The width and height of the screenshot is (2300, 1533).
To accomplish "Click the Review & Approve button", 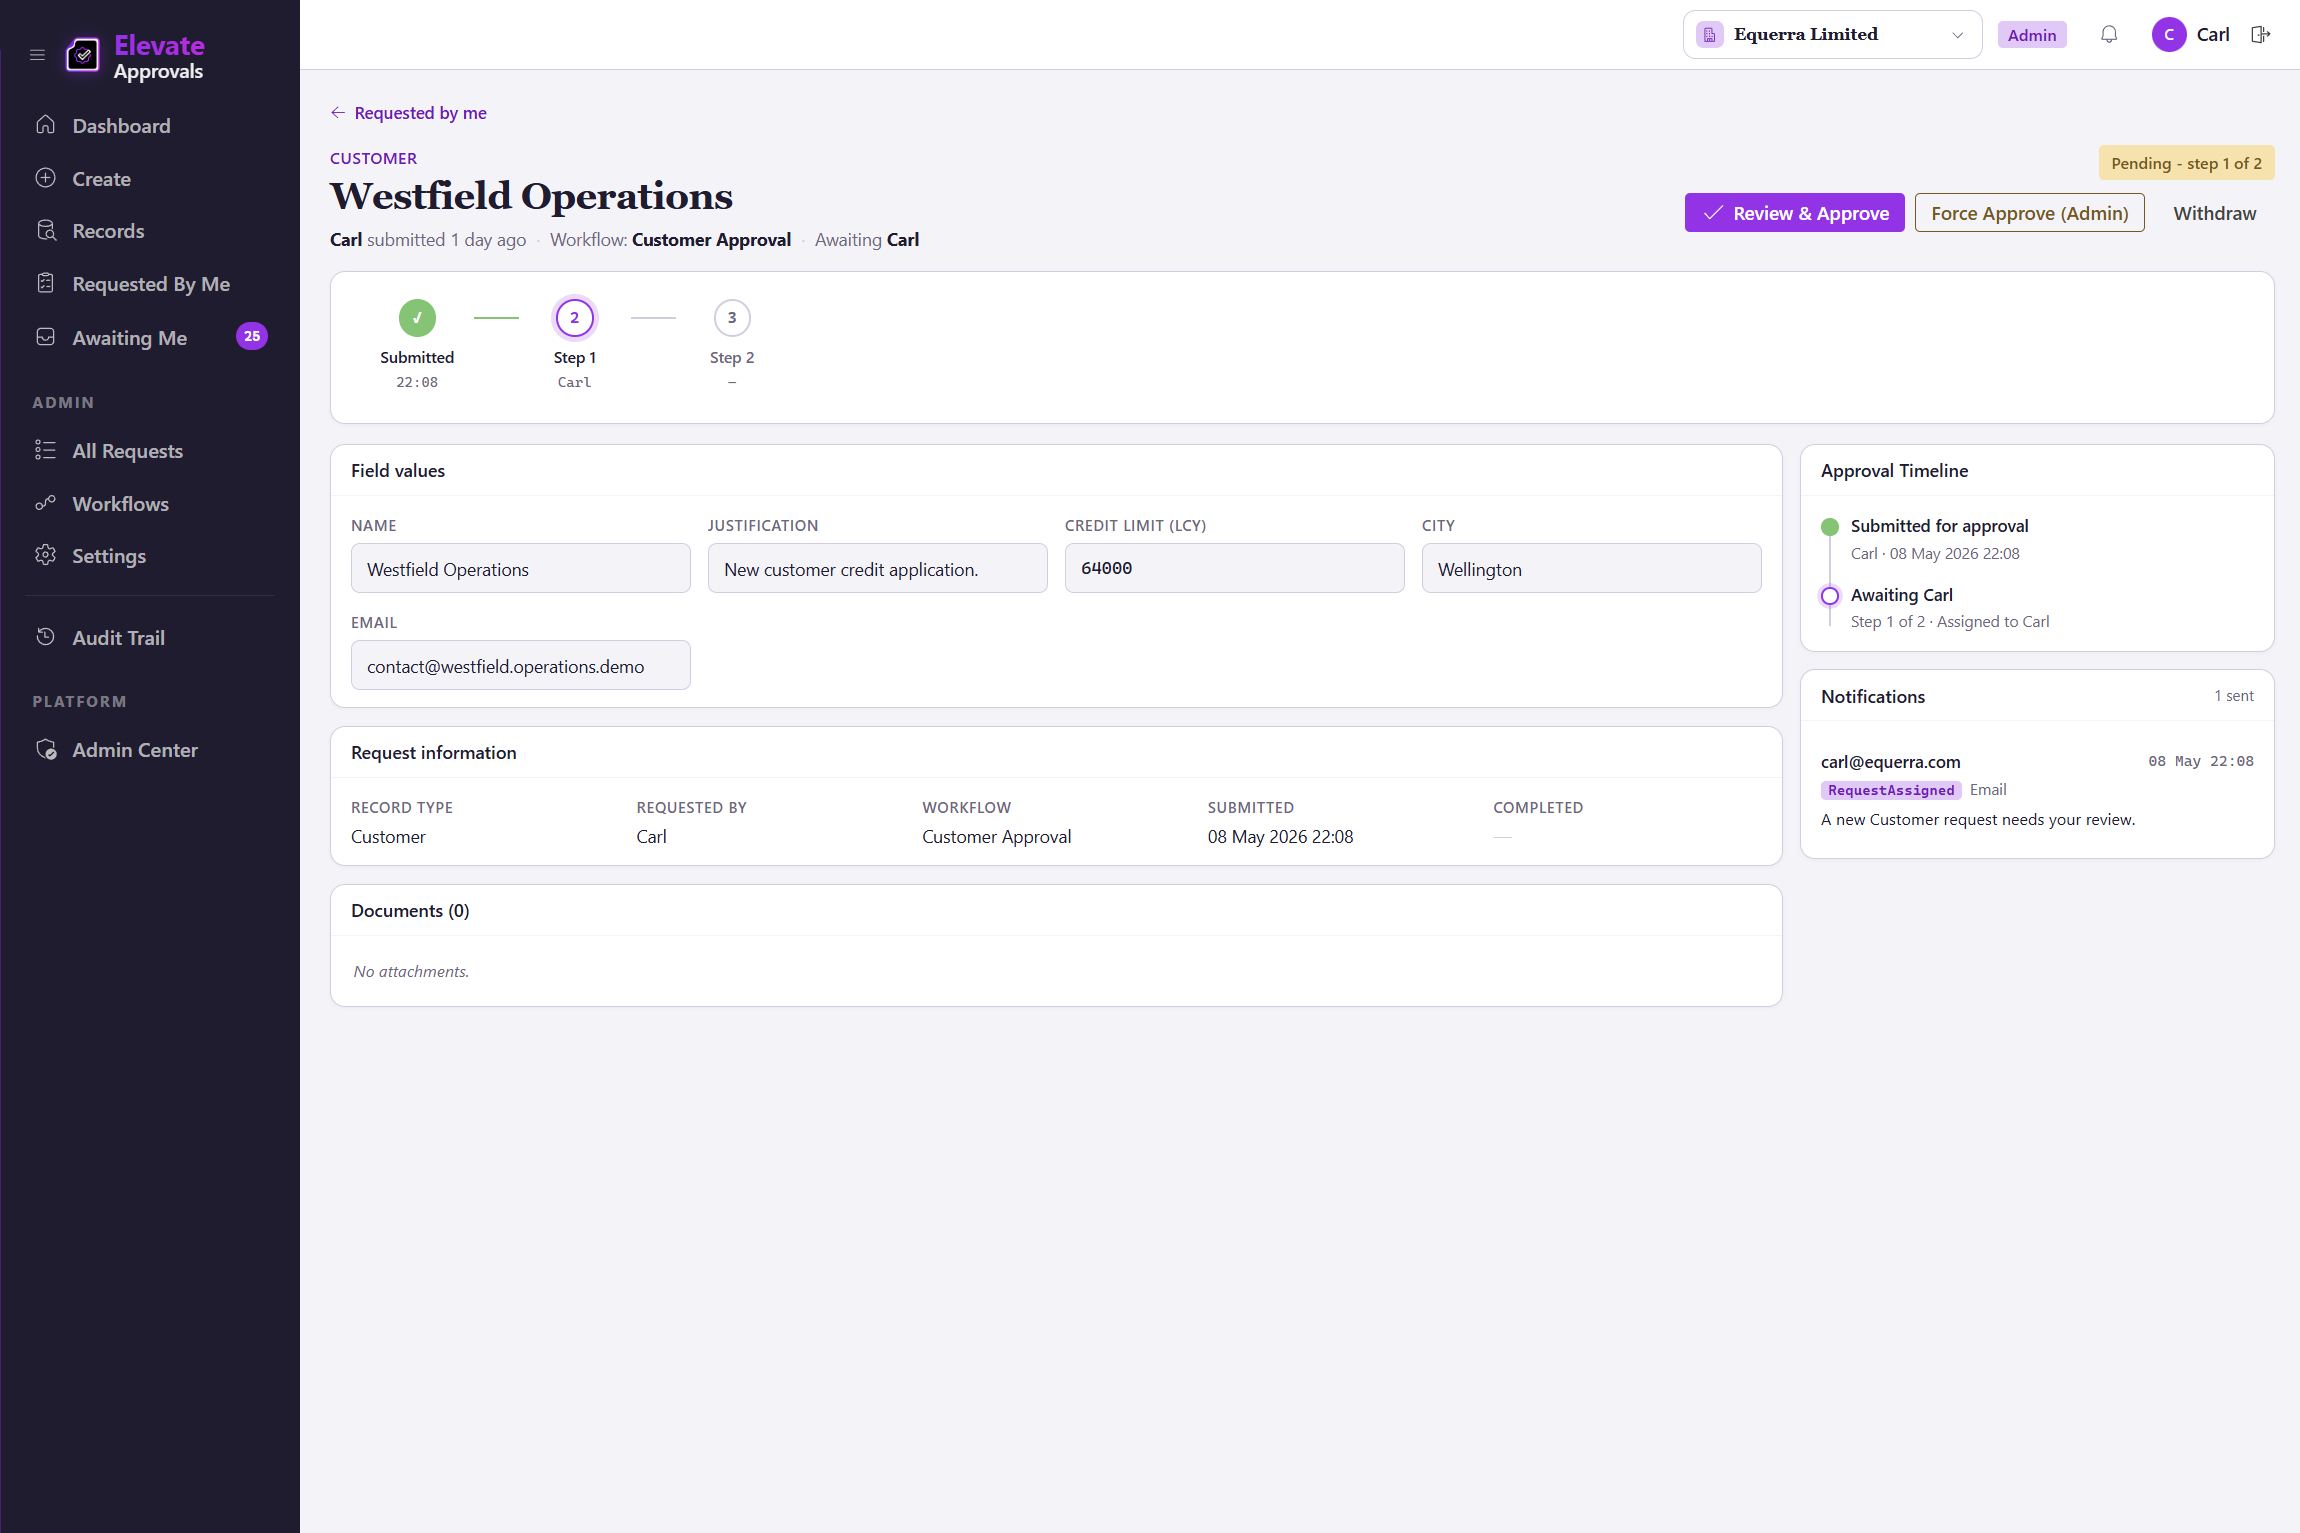I will 1795,213.
